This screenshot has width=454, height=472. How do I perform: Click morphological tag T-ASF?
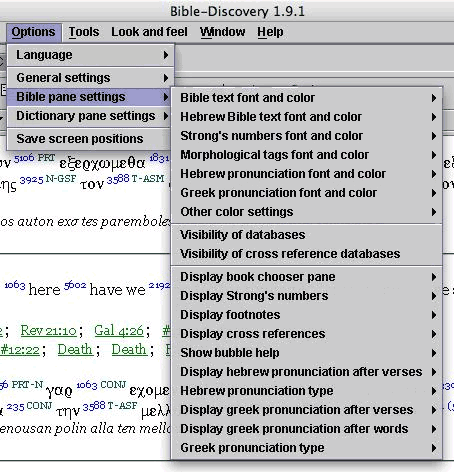coord(123,406)
